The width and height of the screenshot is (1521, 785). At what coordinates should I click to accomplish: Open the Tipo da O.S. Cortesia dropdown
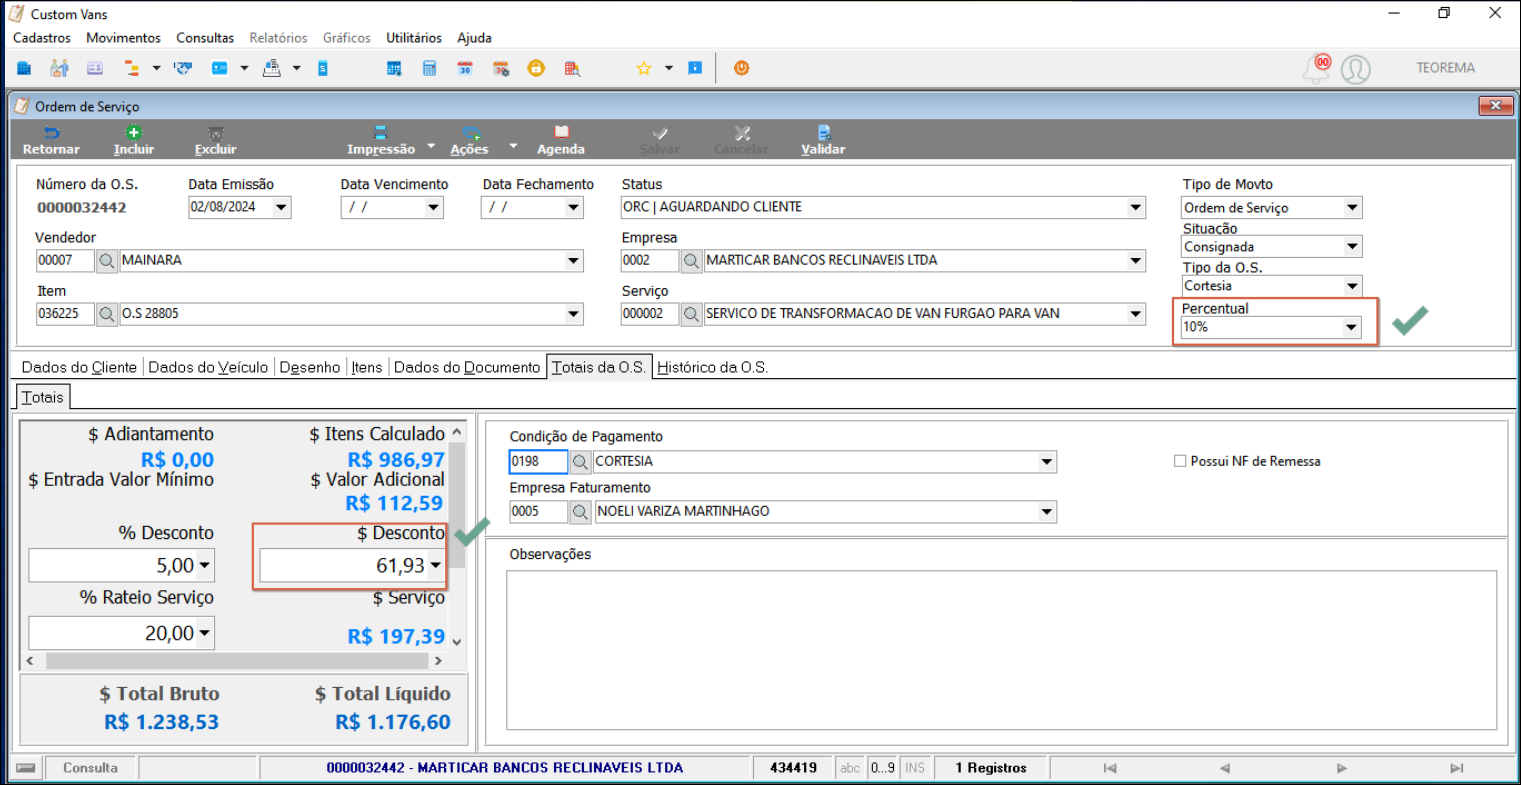(1352, 286)
